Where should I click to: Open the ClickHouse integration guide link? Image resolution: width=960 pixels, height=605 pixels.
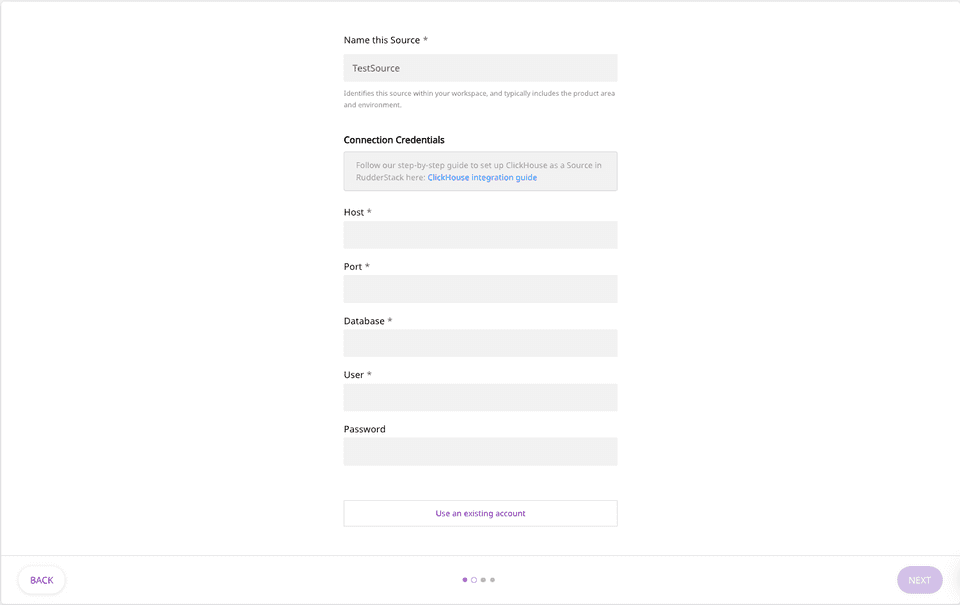482,178
